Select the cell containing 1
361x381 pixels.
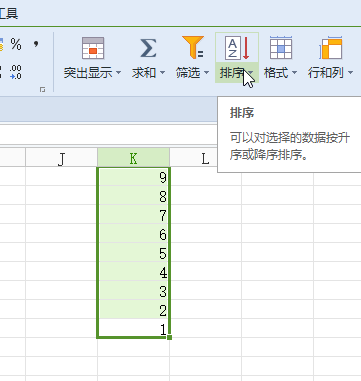133,328
